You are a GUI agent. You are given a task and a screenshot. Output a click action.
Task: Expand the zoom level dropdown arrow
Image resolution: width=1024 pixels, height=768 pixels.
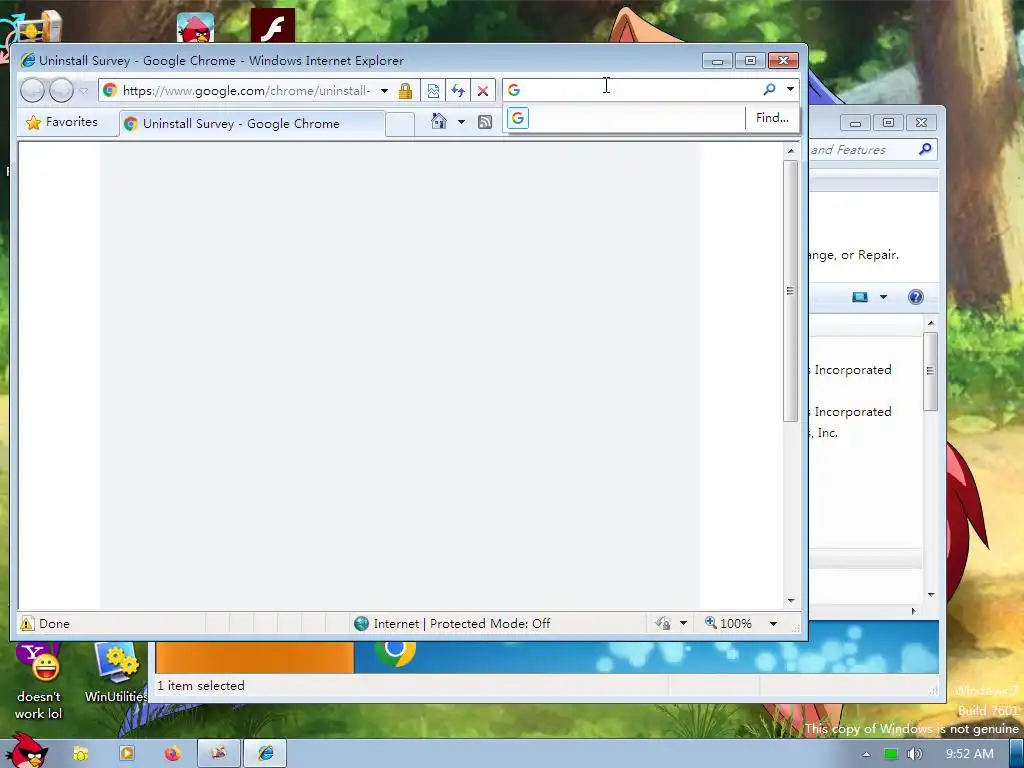pos(773,624)
